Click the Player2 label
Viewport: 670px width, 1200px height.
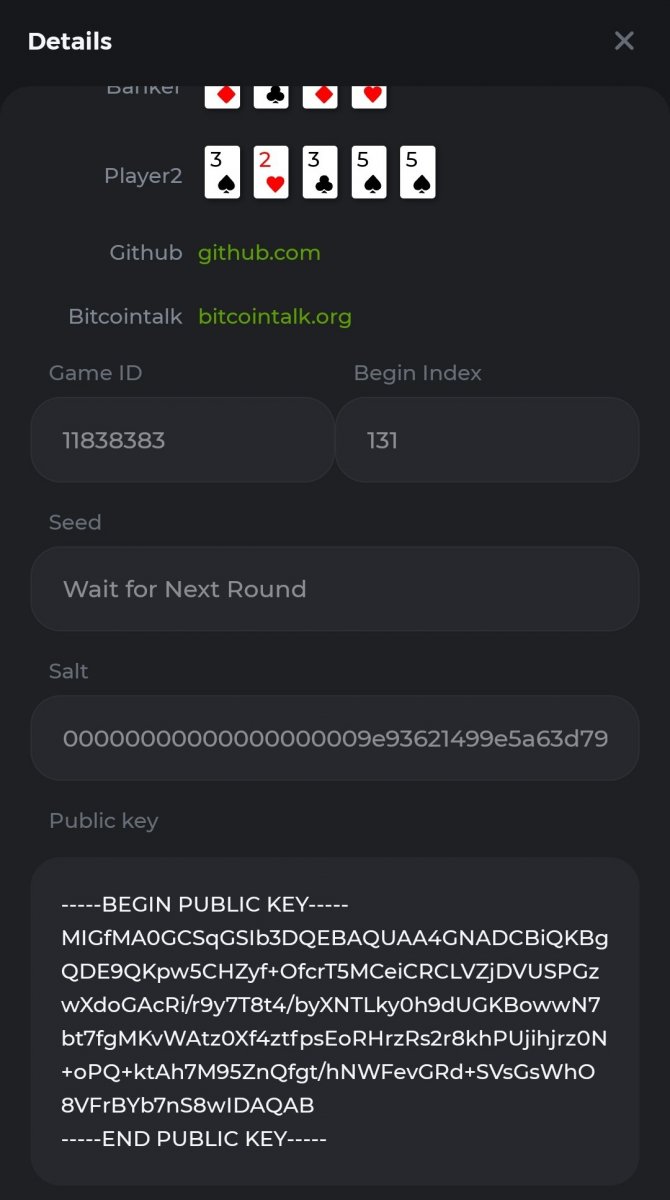[x=143, y=176]
